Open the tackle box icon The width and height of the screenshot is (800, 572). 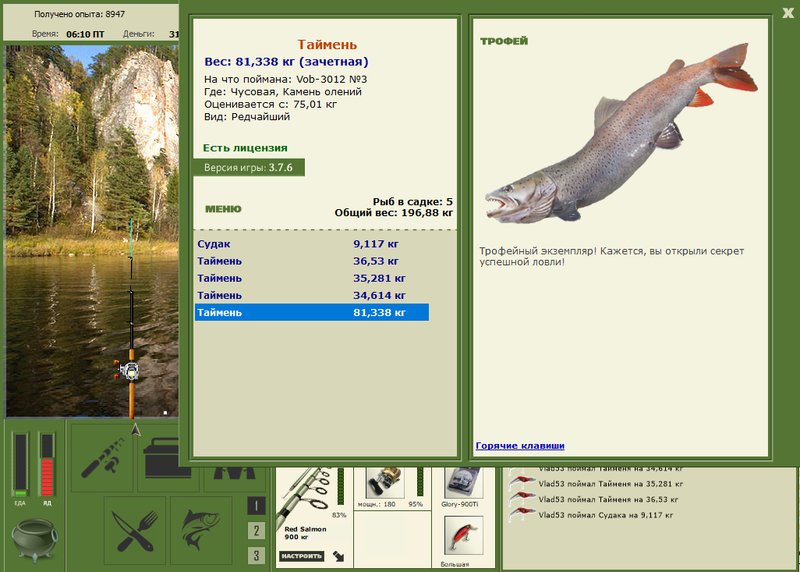tap(159, 457)
